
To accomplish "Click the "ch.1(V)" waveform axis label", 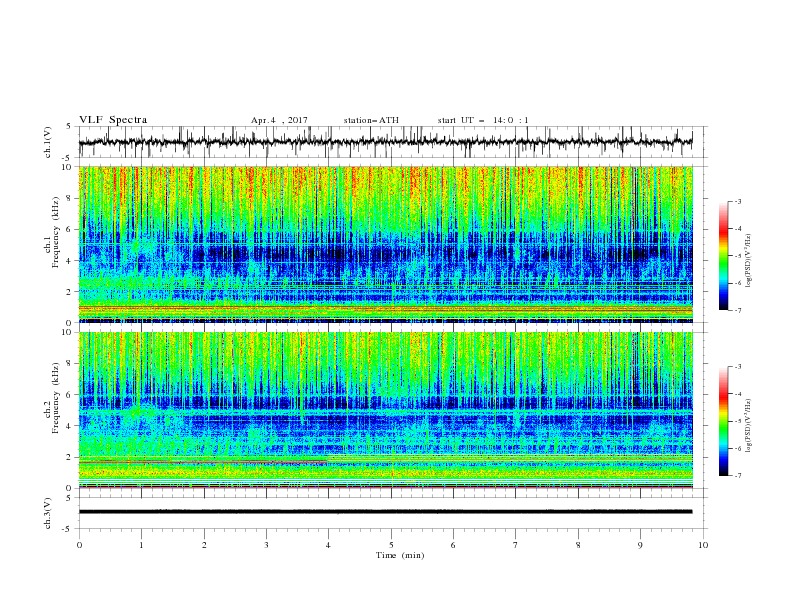I will tap(48, 142).
